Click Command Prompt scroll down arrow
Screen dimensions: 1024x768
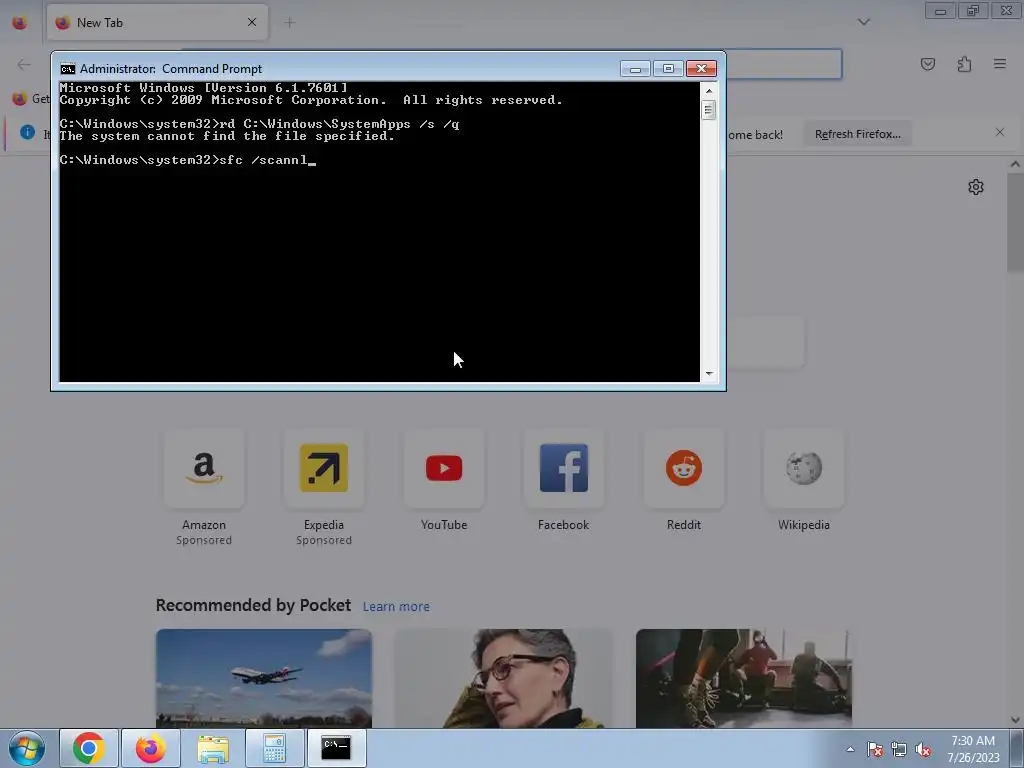pyautogui.click(x=709, y=374)
